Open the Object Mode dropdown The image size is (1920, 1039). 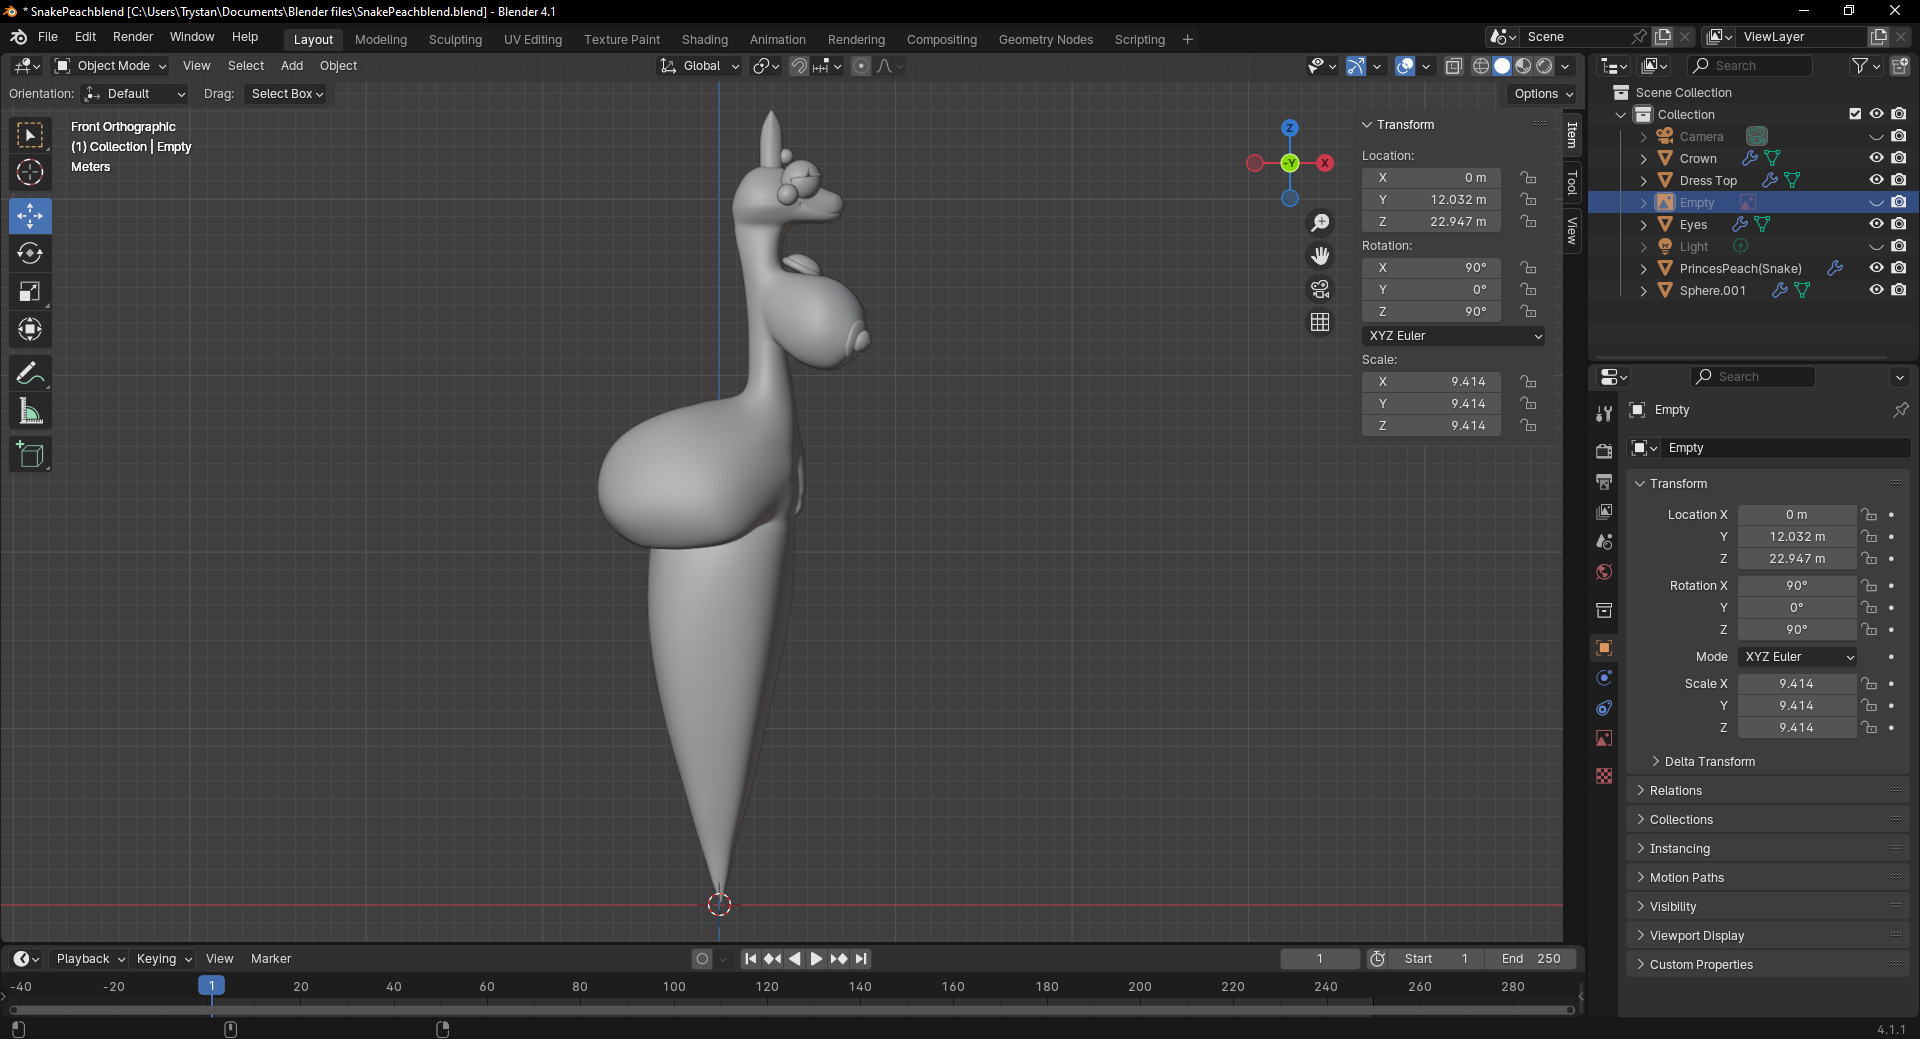tap(111, 66)
